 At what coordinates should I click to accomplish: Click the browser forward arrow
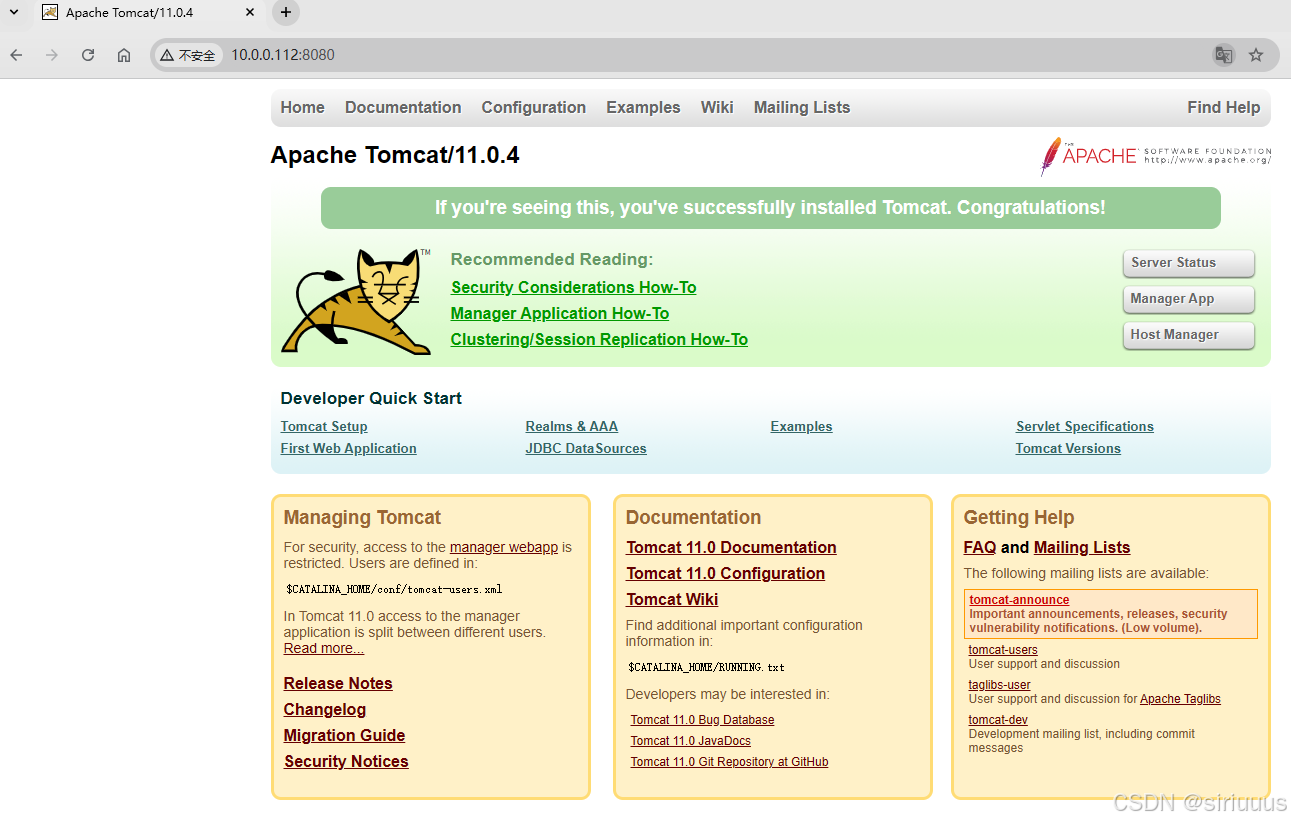pyautogui.click(x=52, y=55)
